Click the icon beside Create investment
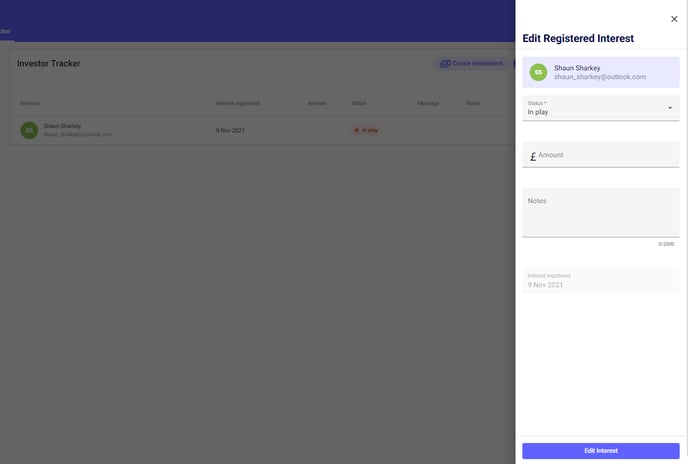 point(445,63)
